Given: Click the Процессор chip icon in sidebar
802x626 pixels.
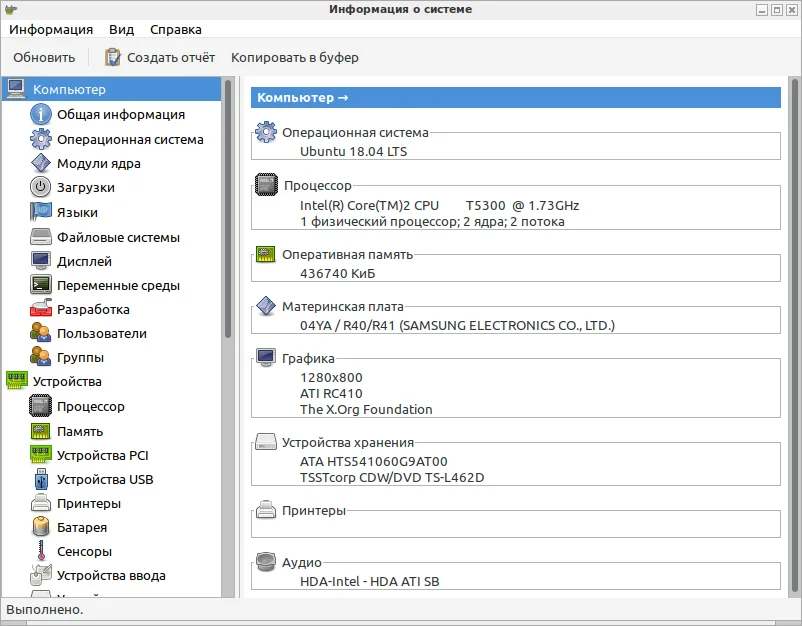Looking at the screenshot, I should (x=40, y=406).
